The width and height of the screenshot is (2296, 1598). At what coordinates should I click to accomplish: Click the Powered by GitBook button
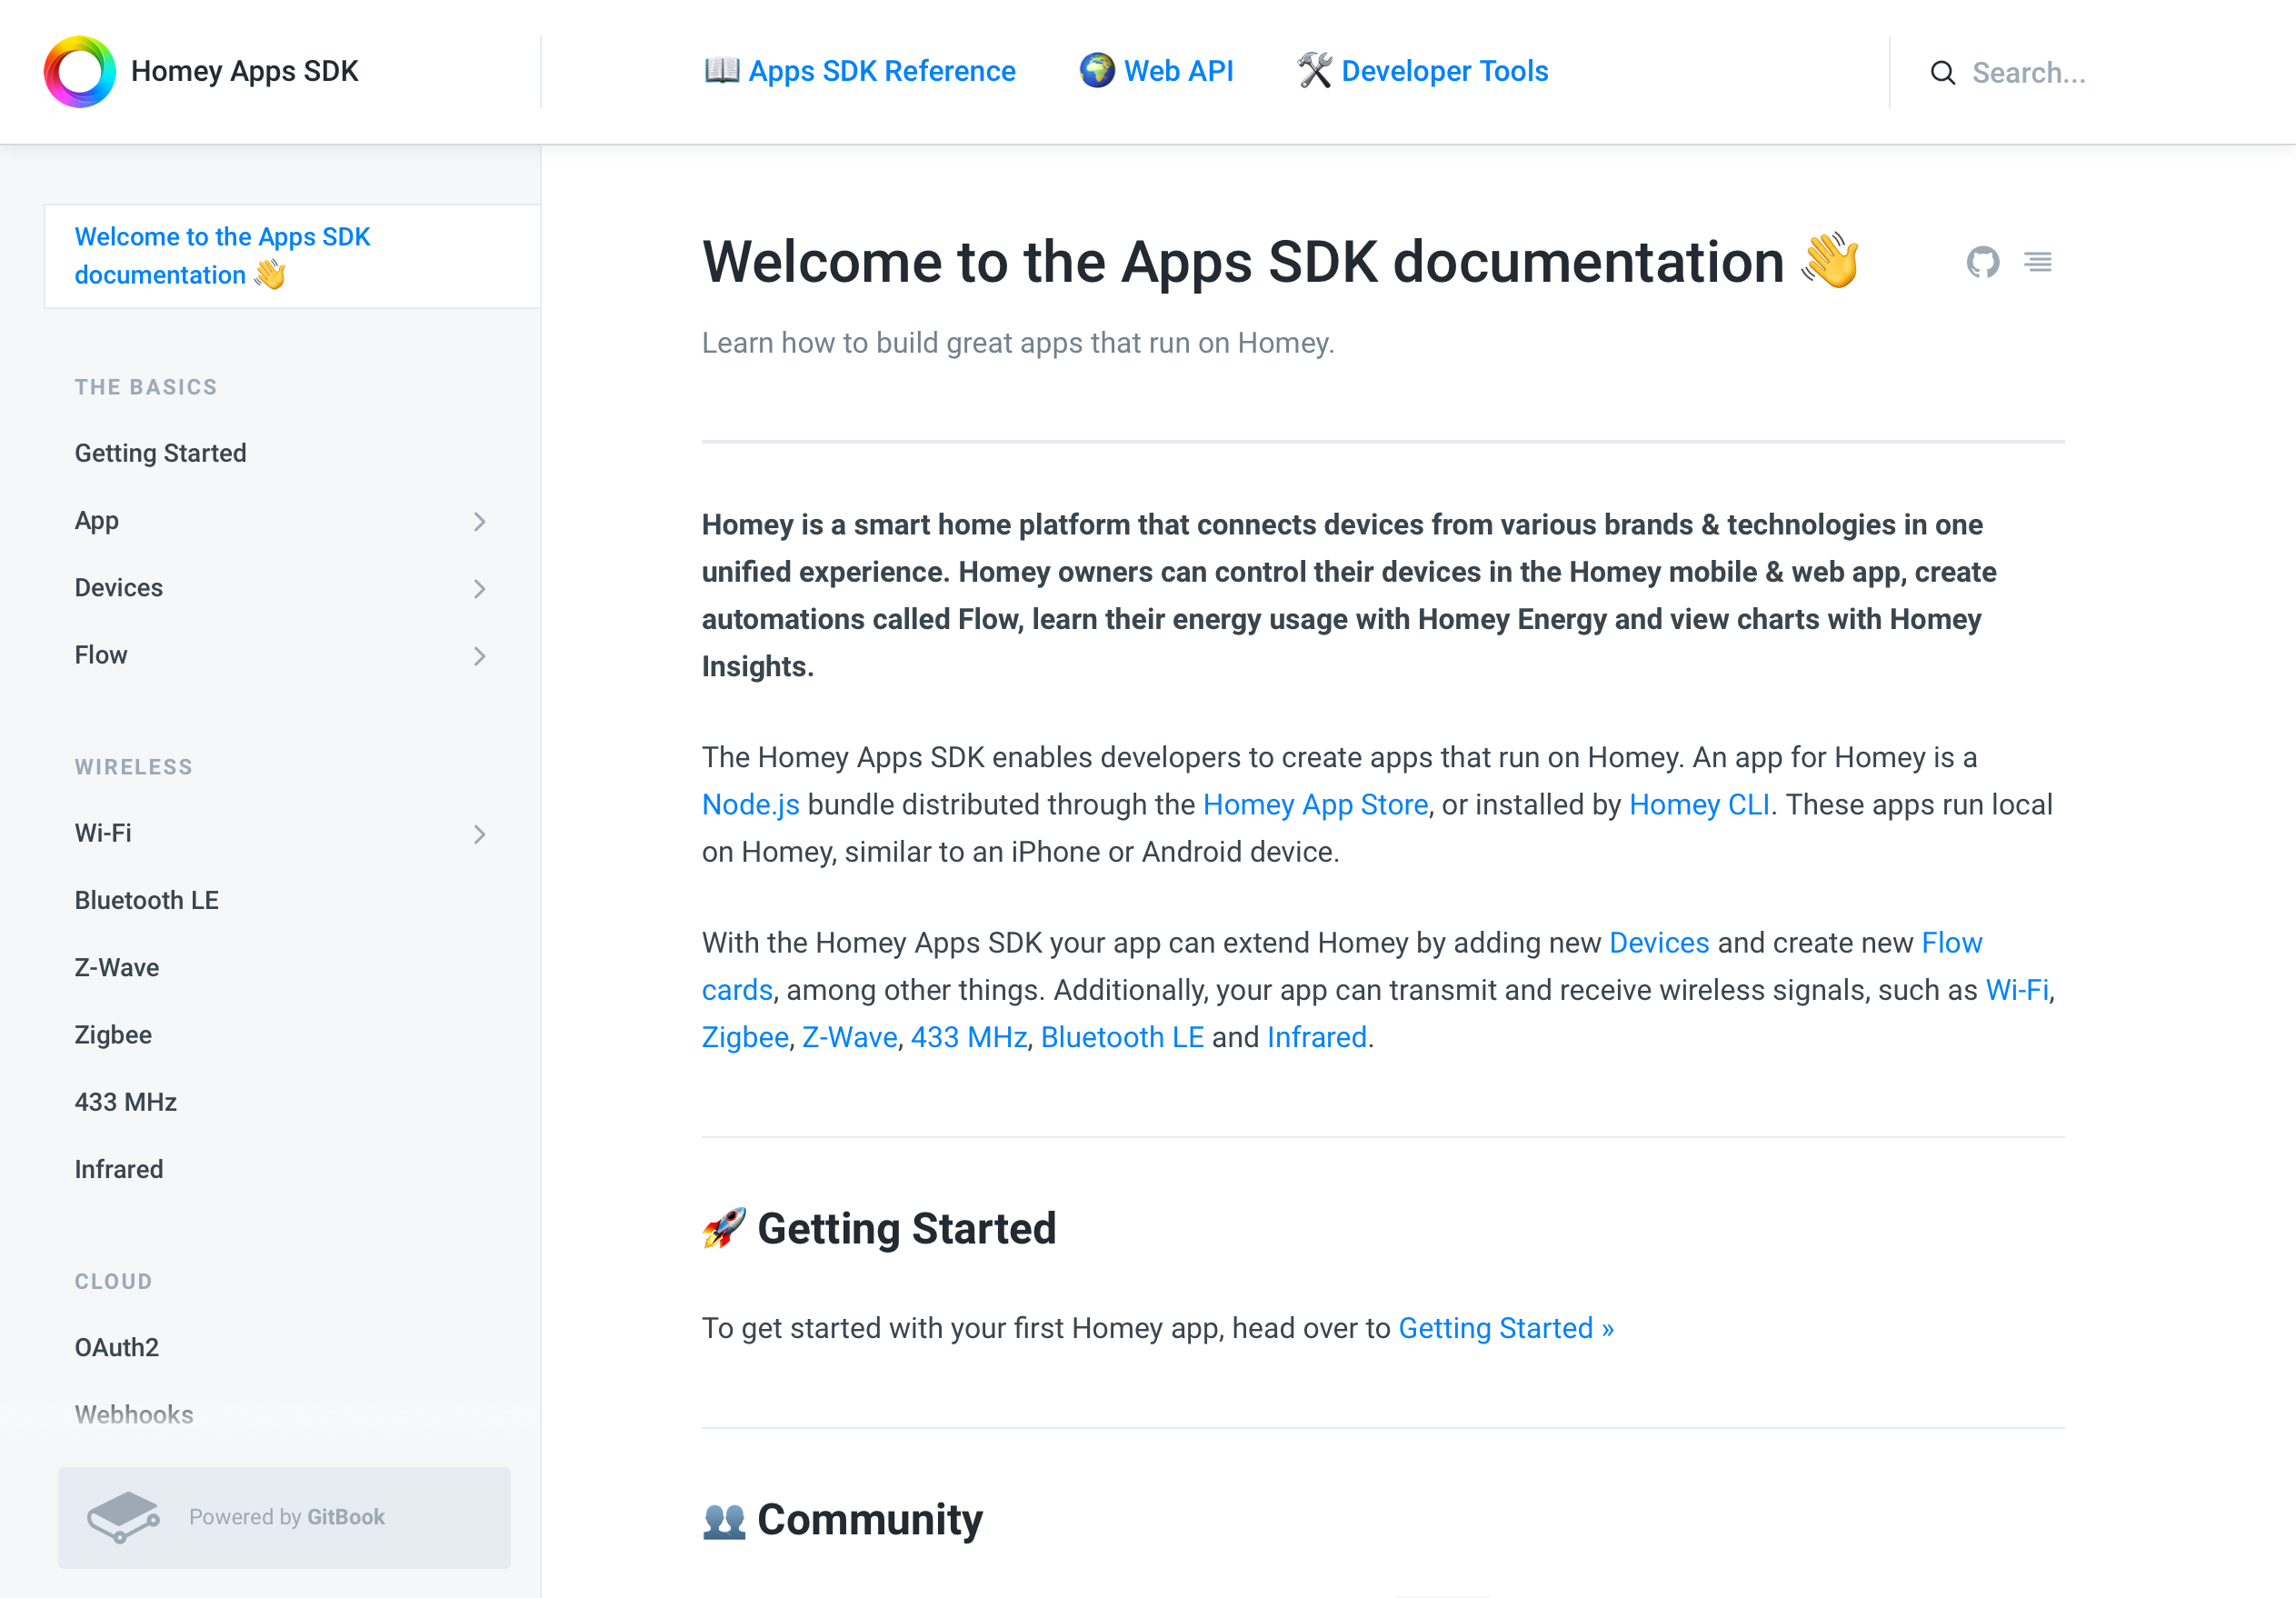click(x=284, y=1517)
